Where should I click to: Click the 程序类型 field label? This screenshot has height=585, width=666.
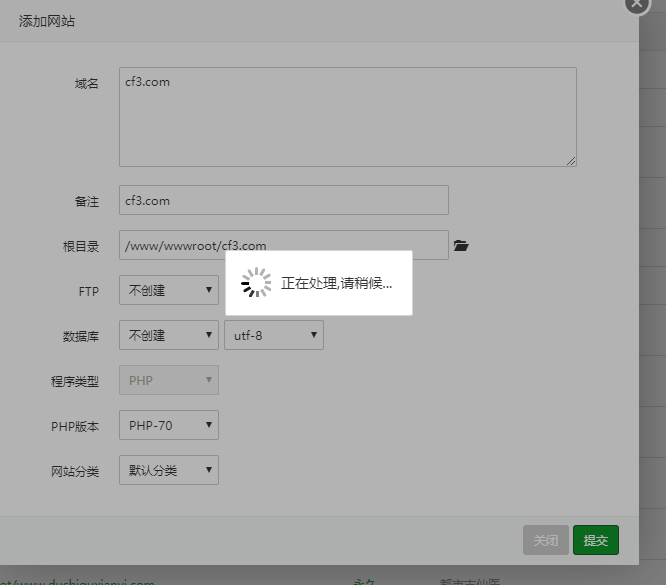click(75, 382)
